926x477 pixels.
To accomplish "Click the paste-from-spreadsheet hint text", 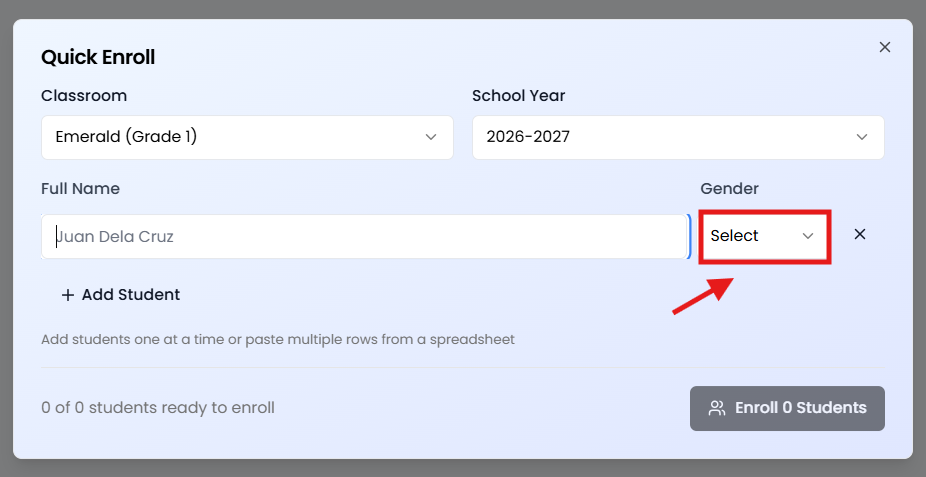I will (278, 339).
